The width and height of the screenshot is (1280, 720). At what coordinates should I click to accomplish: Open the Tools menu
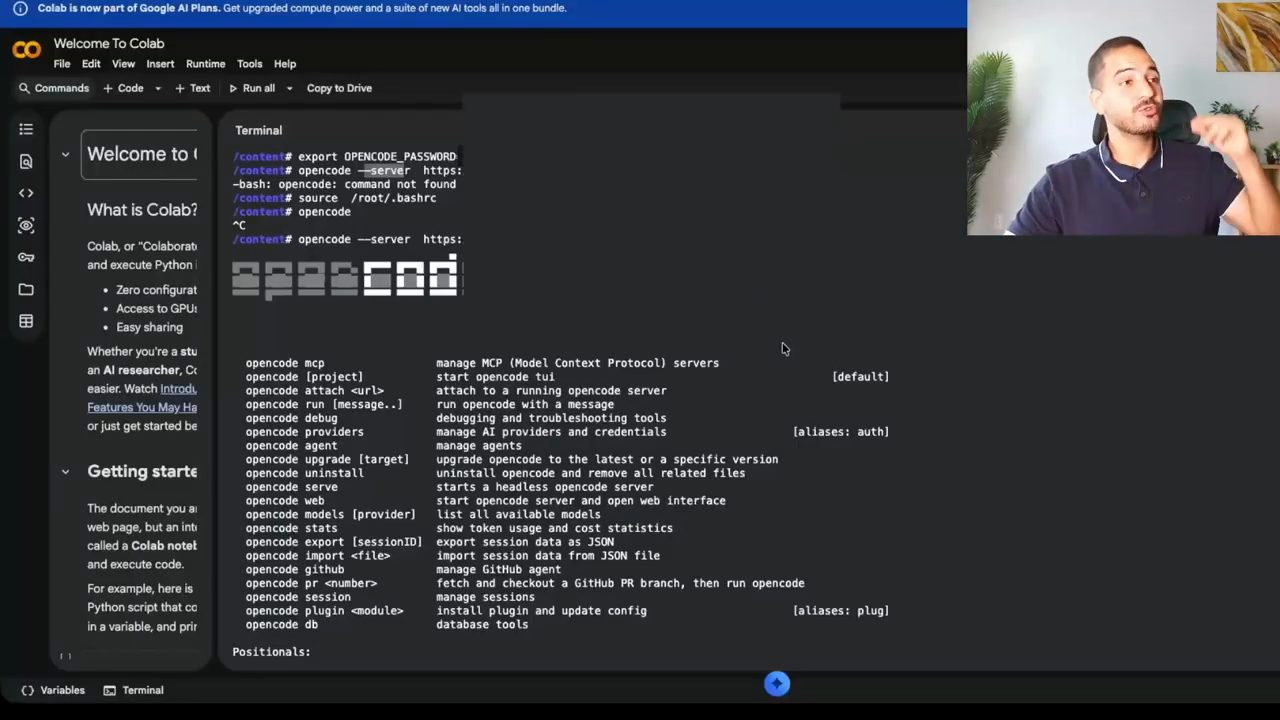(249, 64)
